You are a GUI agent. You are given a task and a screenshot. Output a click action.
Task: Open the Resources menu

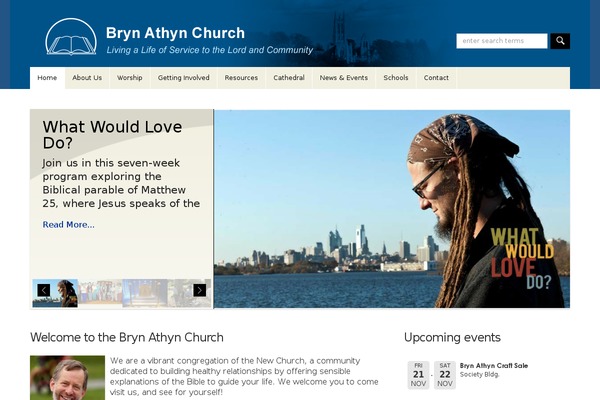click(x=241, y=78)
